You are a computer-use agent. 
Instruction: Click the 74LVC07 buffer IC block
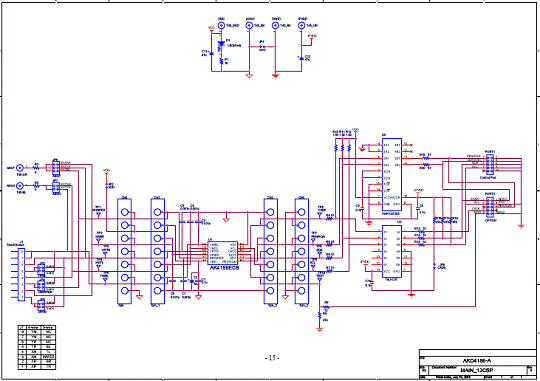click(392, 251)
